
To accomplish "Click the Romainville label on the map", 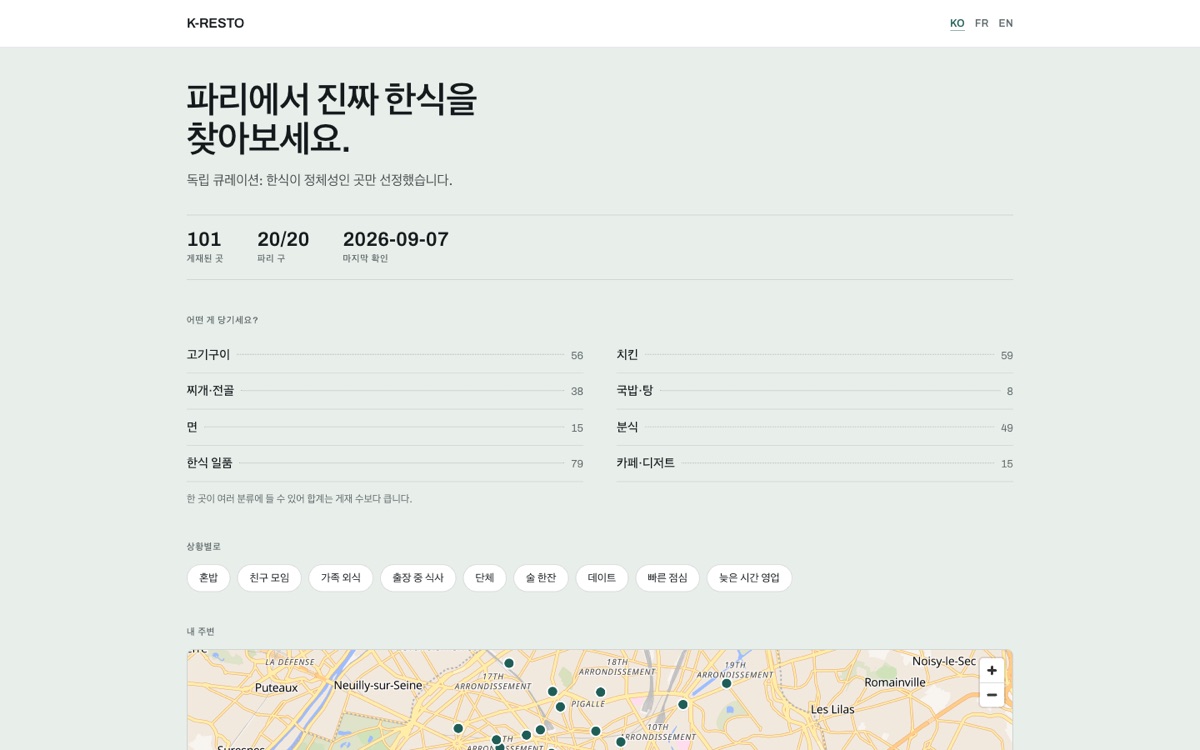I will pyautogui.click(x=895, y=682).
